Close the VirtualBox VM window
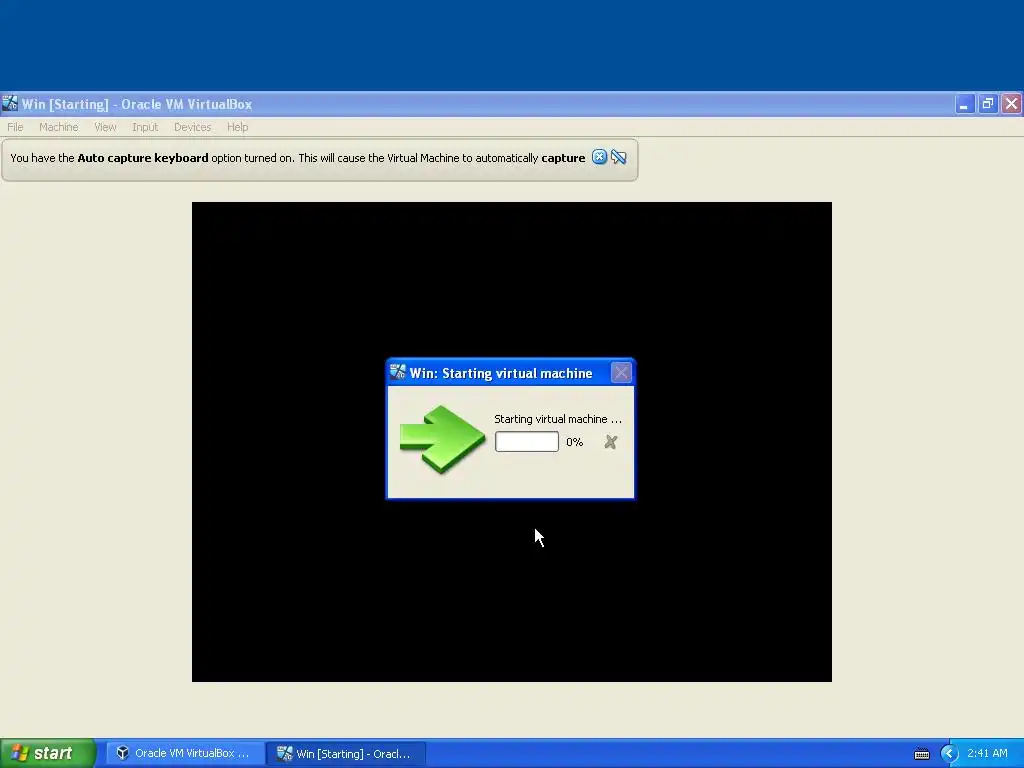 coord(1012,104)
